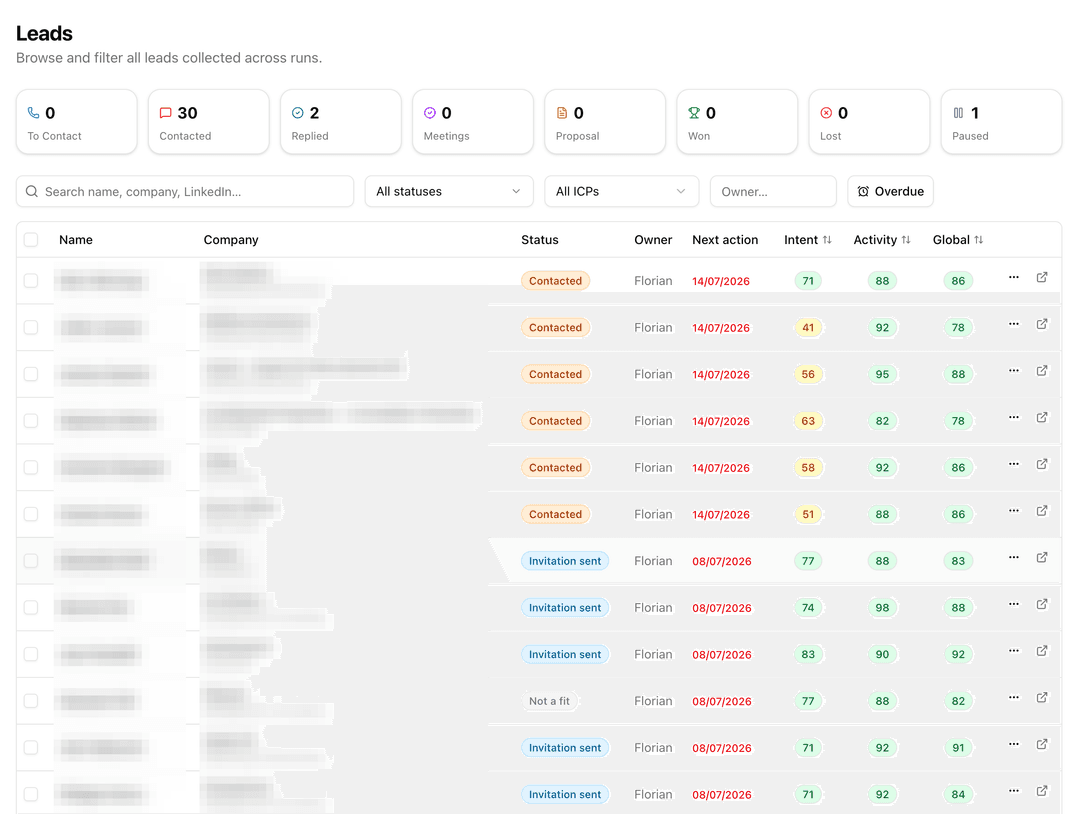Open the actions menu on the "Not a fit" row
Image resolution: width=1080 pixels, height=814 pixels.
1013,698
